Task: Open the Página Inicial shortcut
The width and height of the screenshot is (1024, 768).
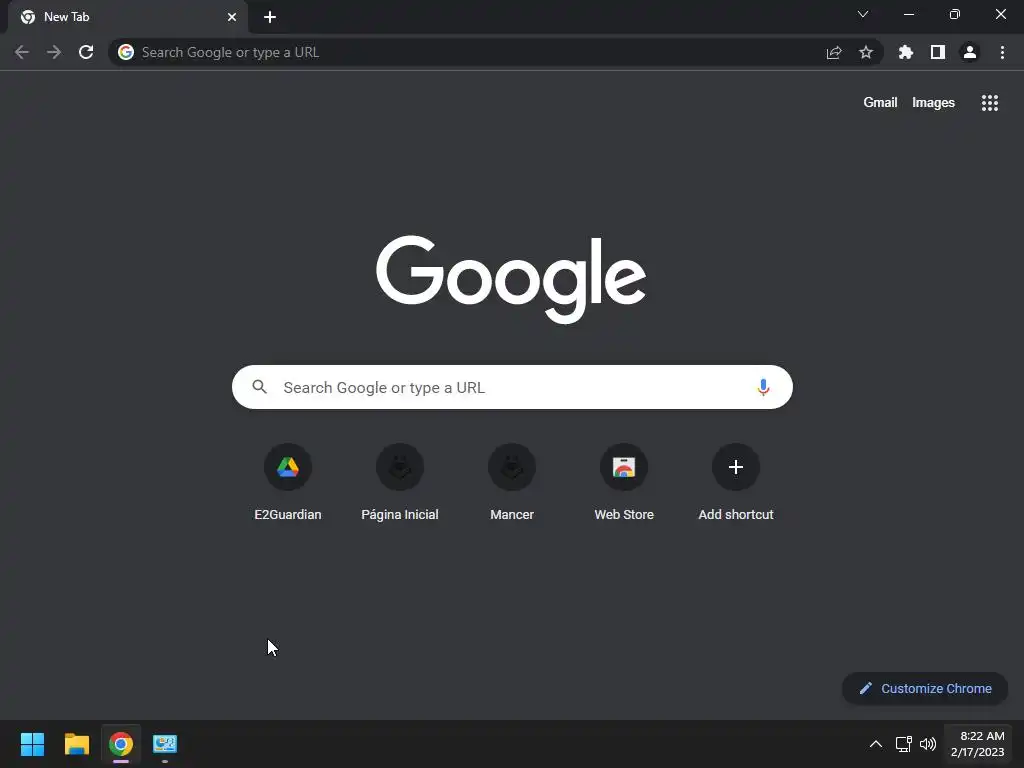Action: pos(400,482)
